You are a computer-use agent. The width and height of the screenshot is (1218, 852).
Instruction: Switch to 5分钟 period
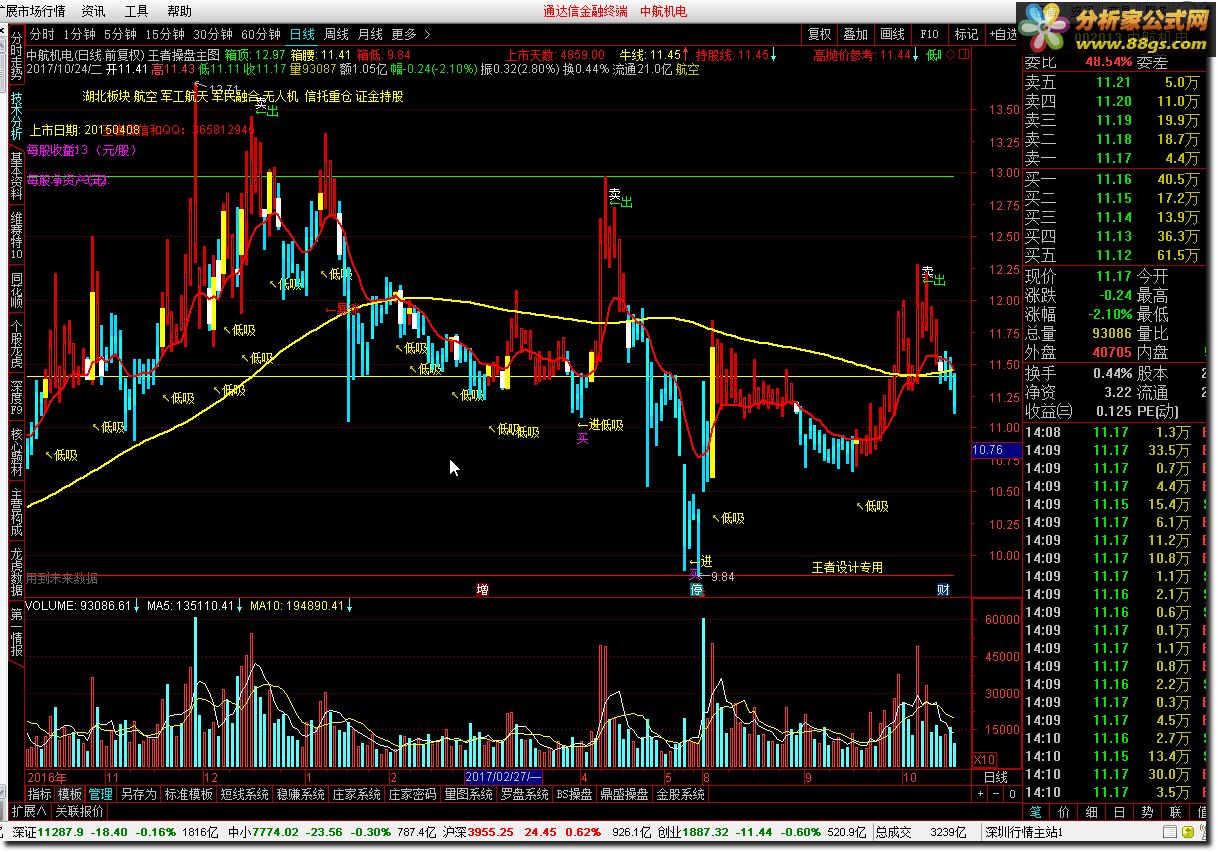122,34
